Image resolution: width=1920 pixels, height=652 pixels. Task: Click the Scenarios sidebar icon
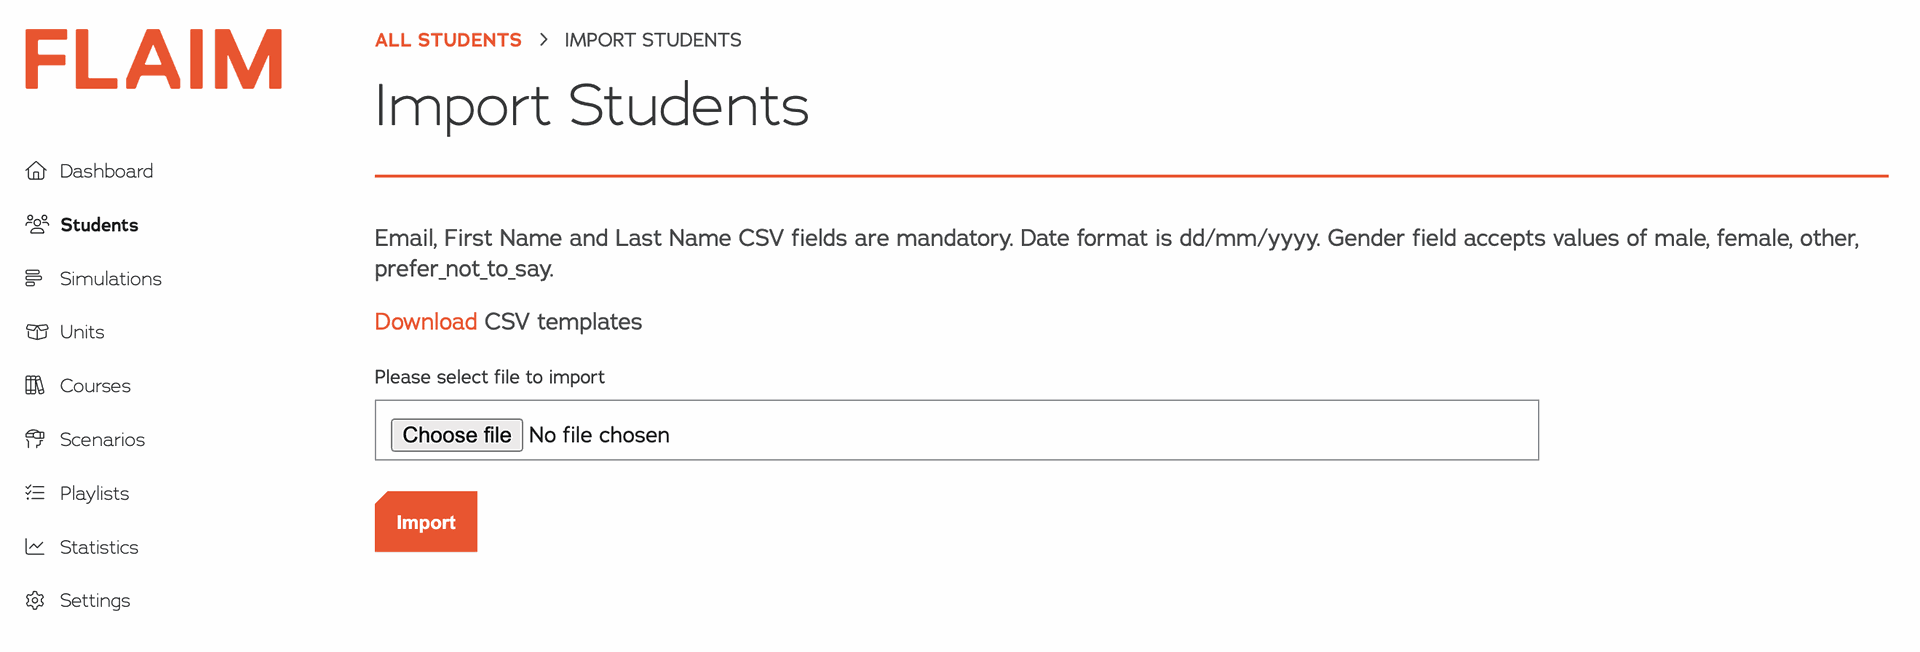coord(35,439)
